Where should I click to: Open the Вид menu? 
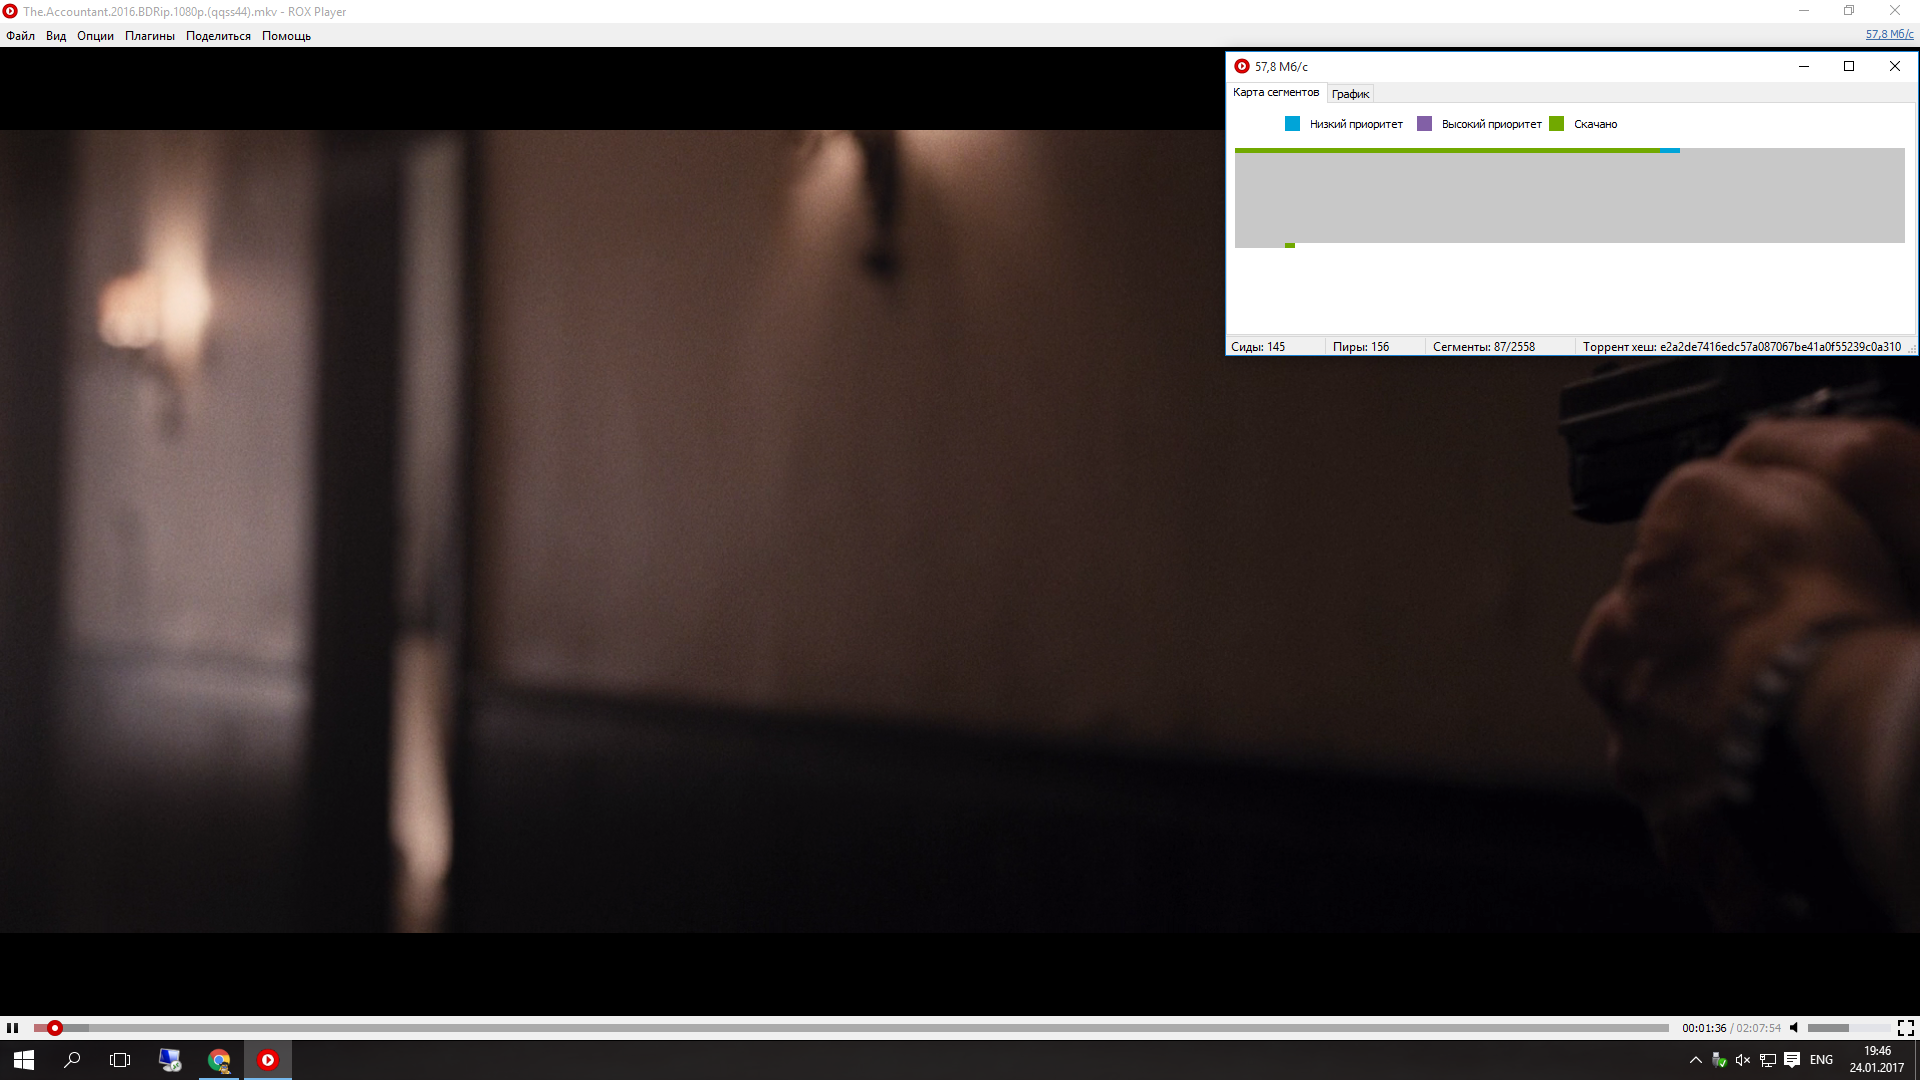(56, 36)
